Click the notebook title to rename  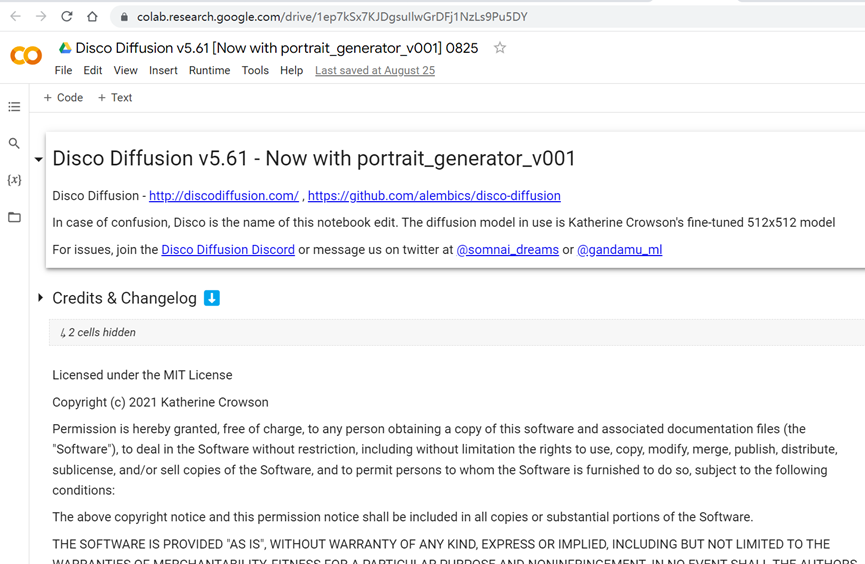(276, 48)
